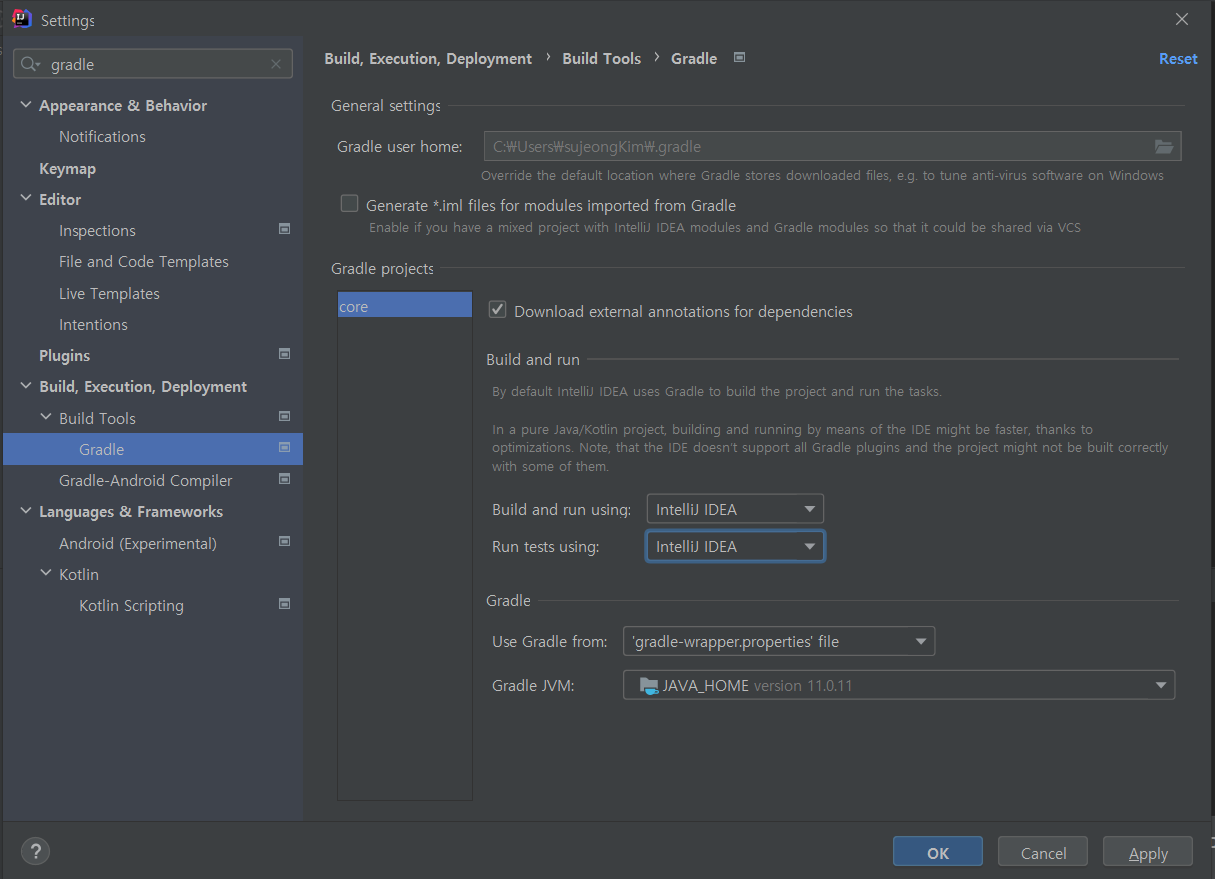
Task: Collapse the Kotlin tree node
Action: [46, 574]
